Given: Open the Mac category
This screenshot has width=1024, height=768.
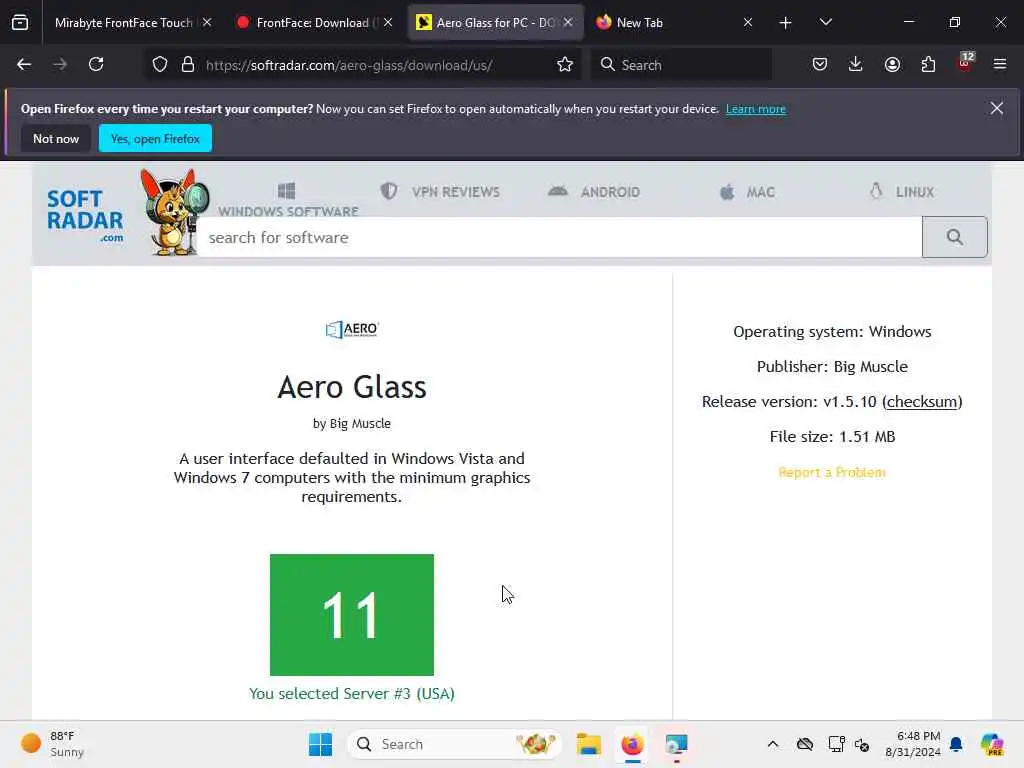Looking at the screenshot, I should (747, 192).
